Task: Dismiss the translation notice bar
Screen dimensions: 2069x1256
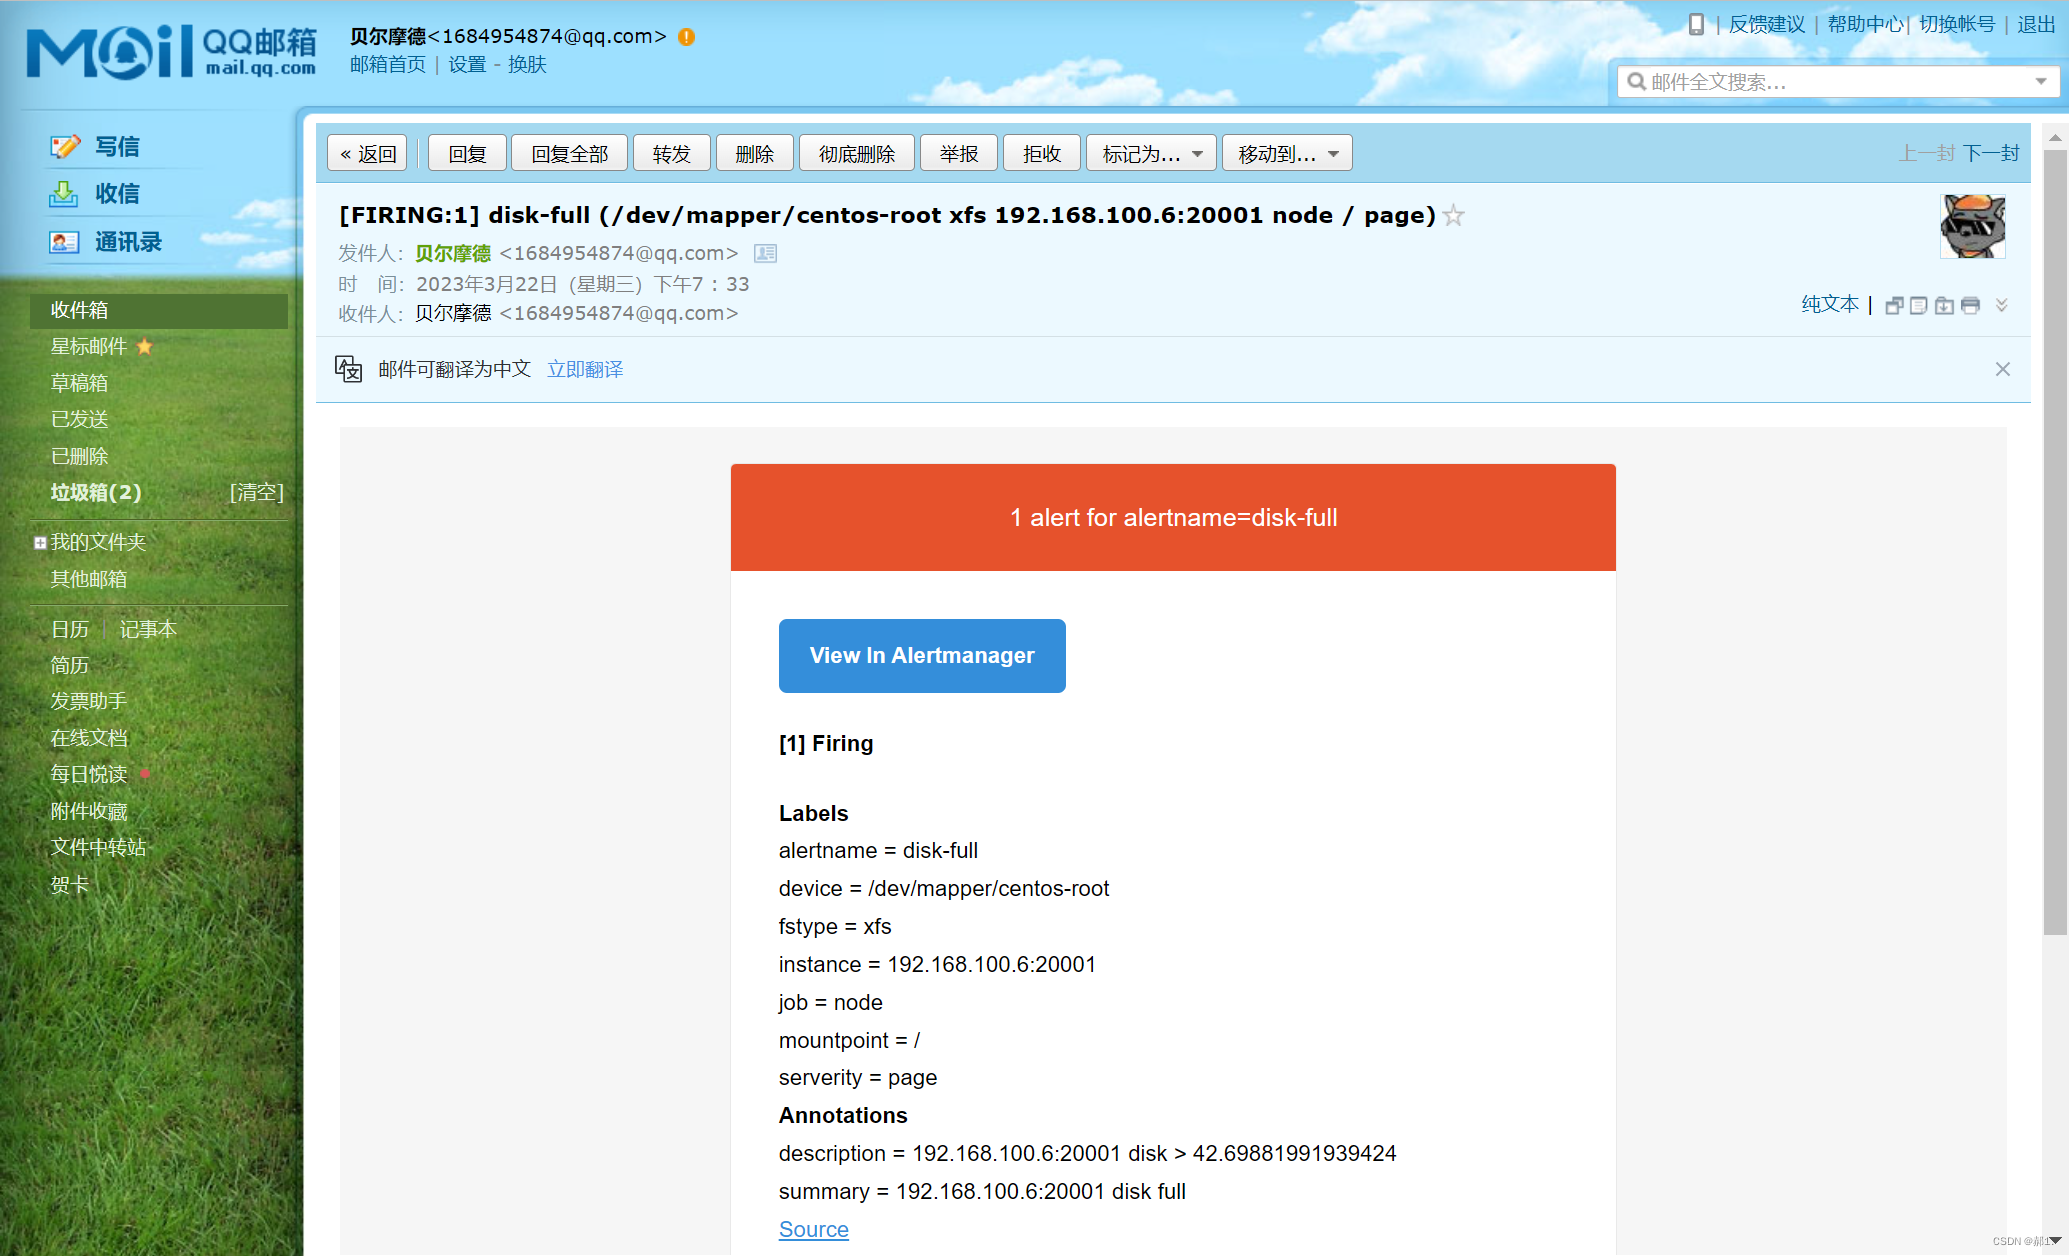Action: (2002, 369)
